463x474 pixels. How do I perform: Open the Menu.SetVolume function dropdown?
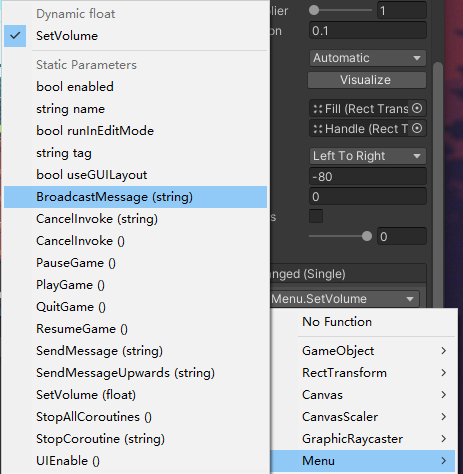[344, 299]
